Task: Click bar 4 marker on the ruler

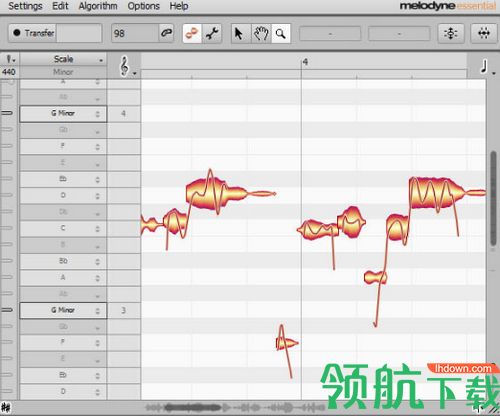Action: pos(305,62)
